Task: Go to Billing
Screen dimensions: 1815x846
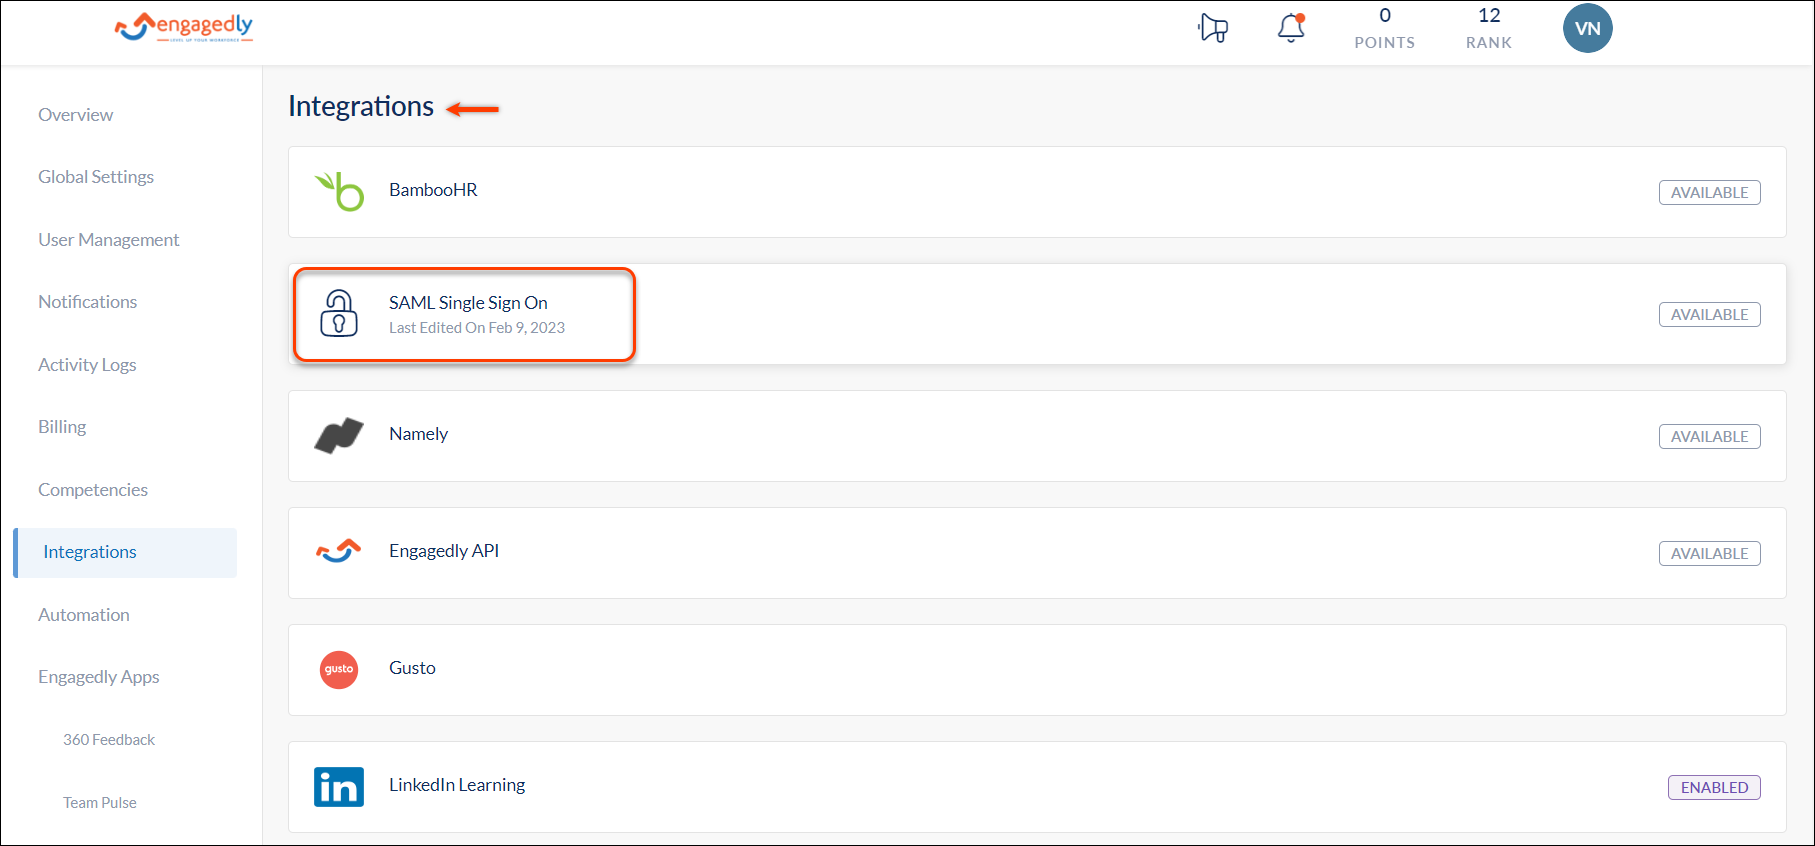Action: pyautogui.click(x=62, y=427)
